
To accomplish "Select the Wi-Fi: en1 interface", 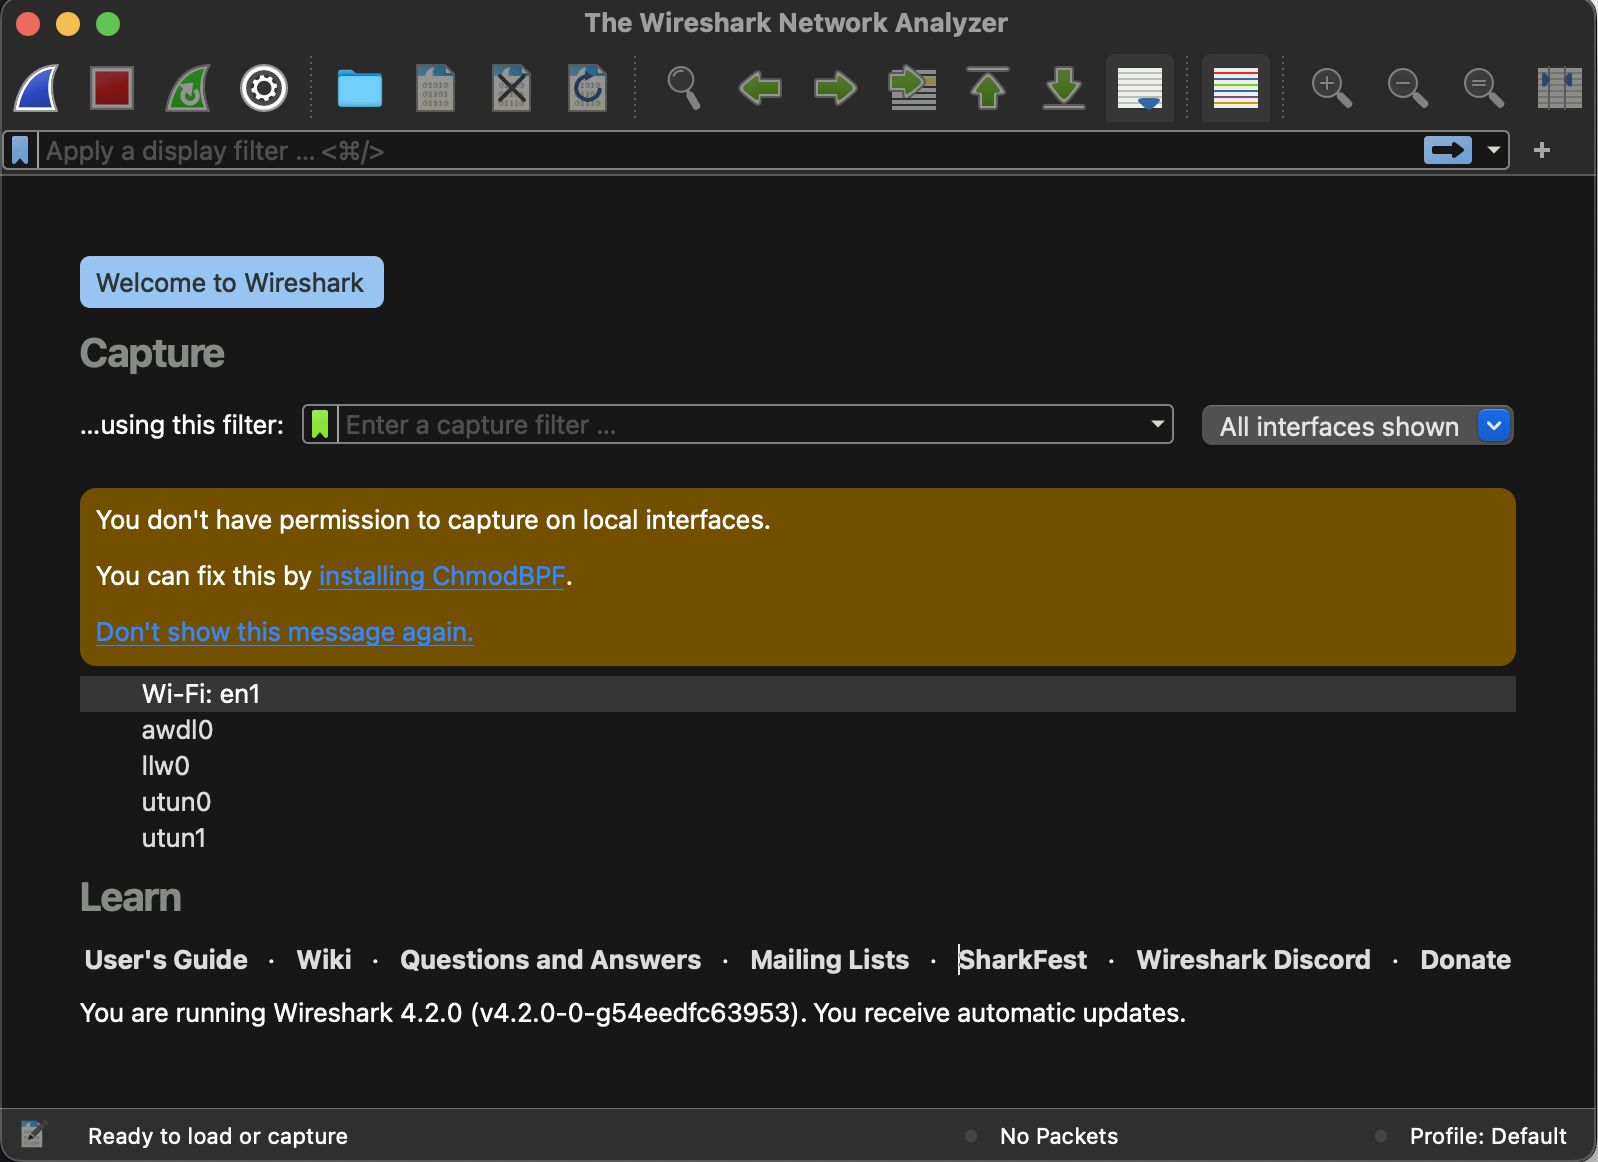I will (x=798, y=694).
